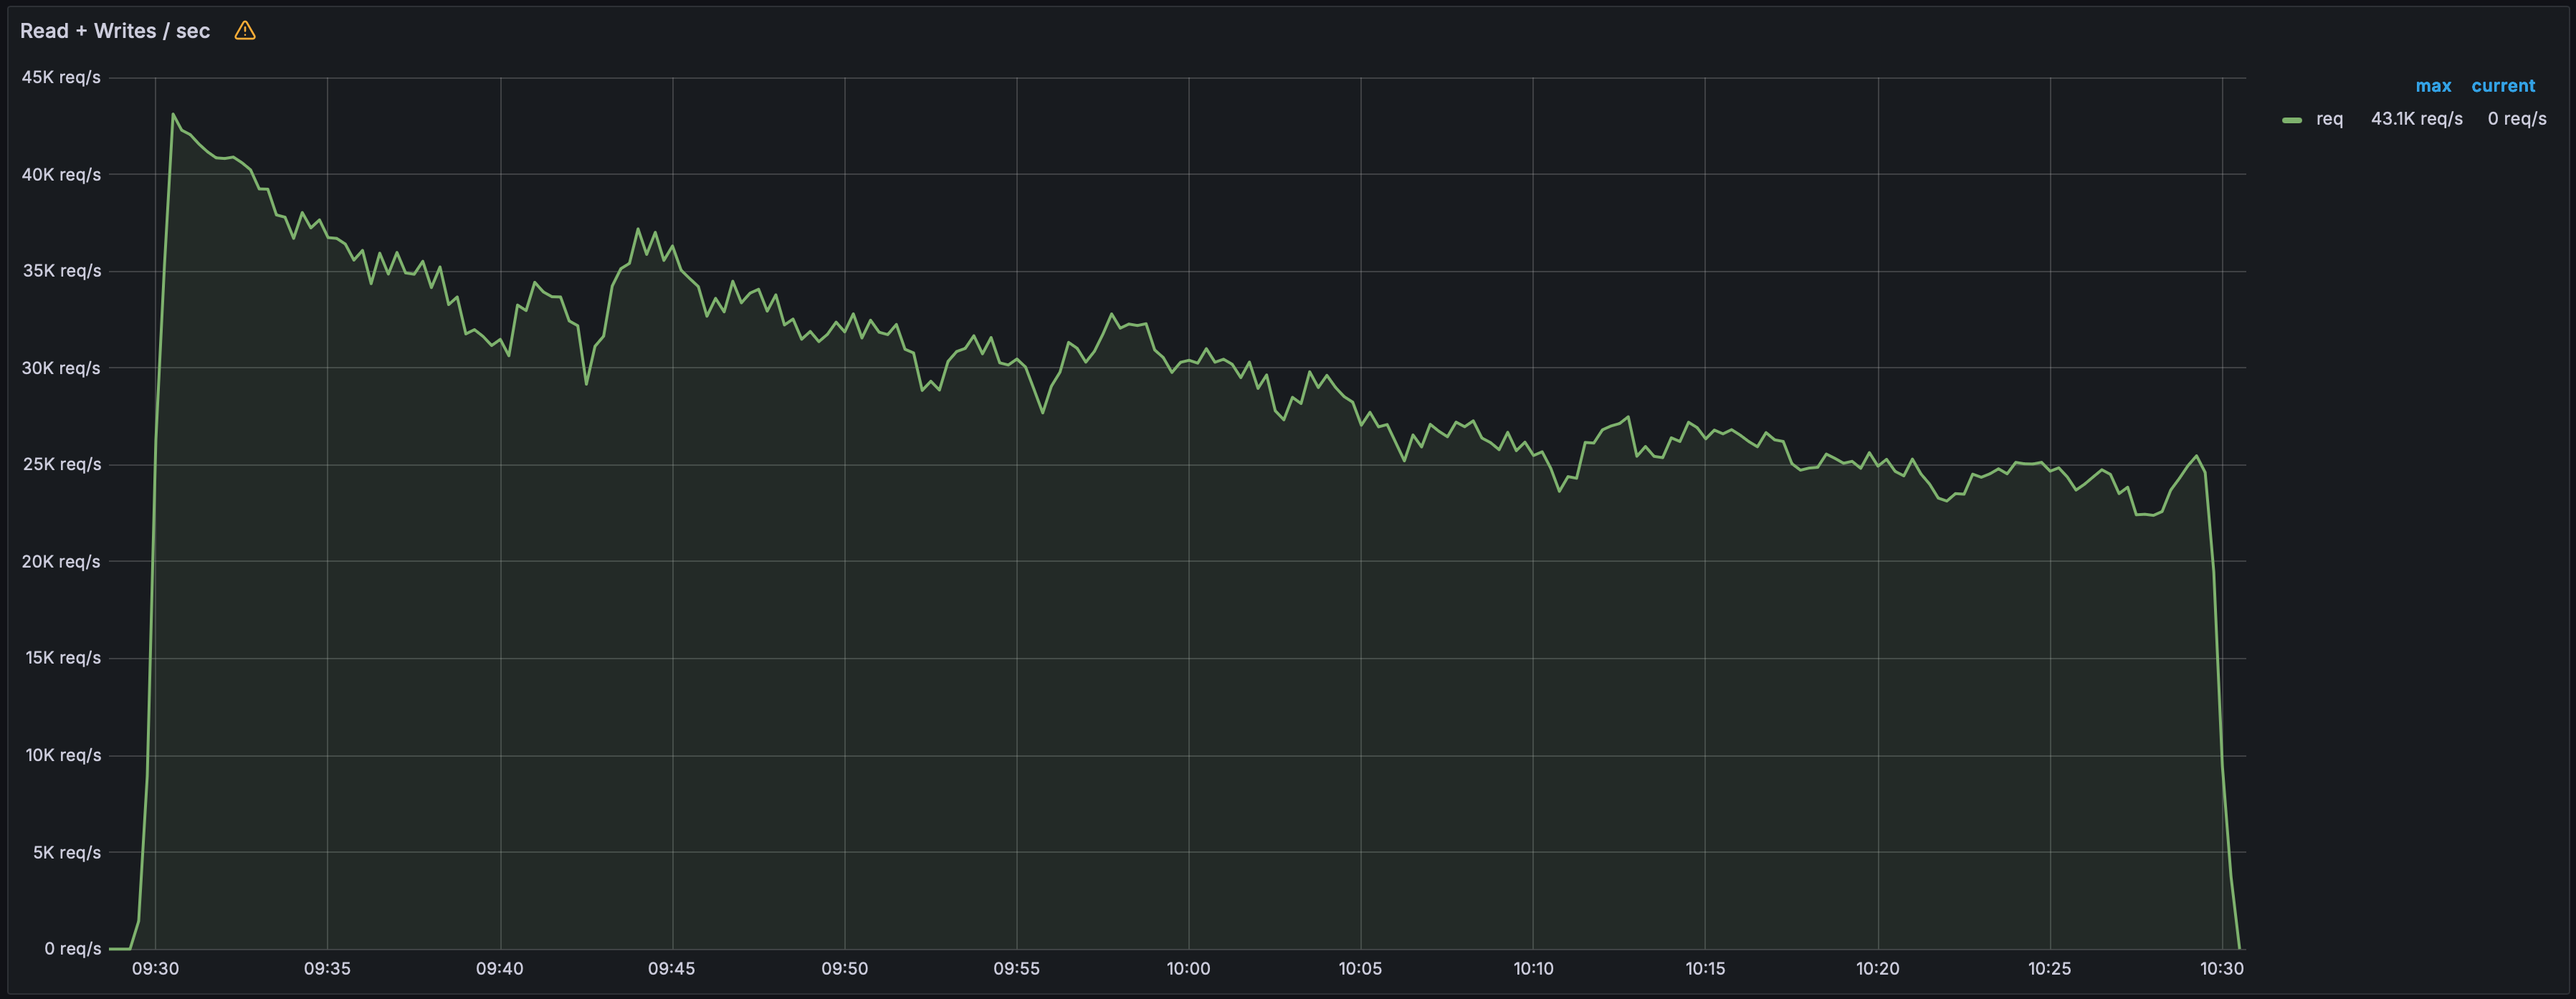Click the peak of the graph near 09:30
The width and height of the screenshot is (2576, 999).
[173, 114]
